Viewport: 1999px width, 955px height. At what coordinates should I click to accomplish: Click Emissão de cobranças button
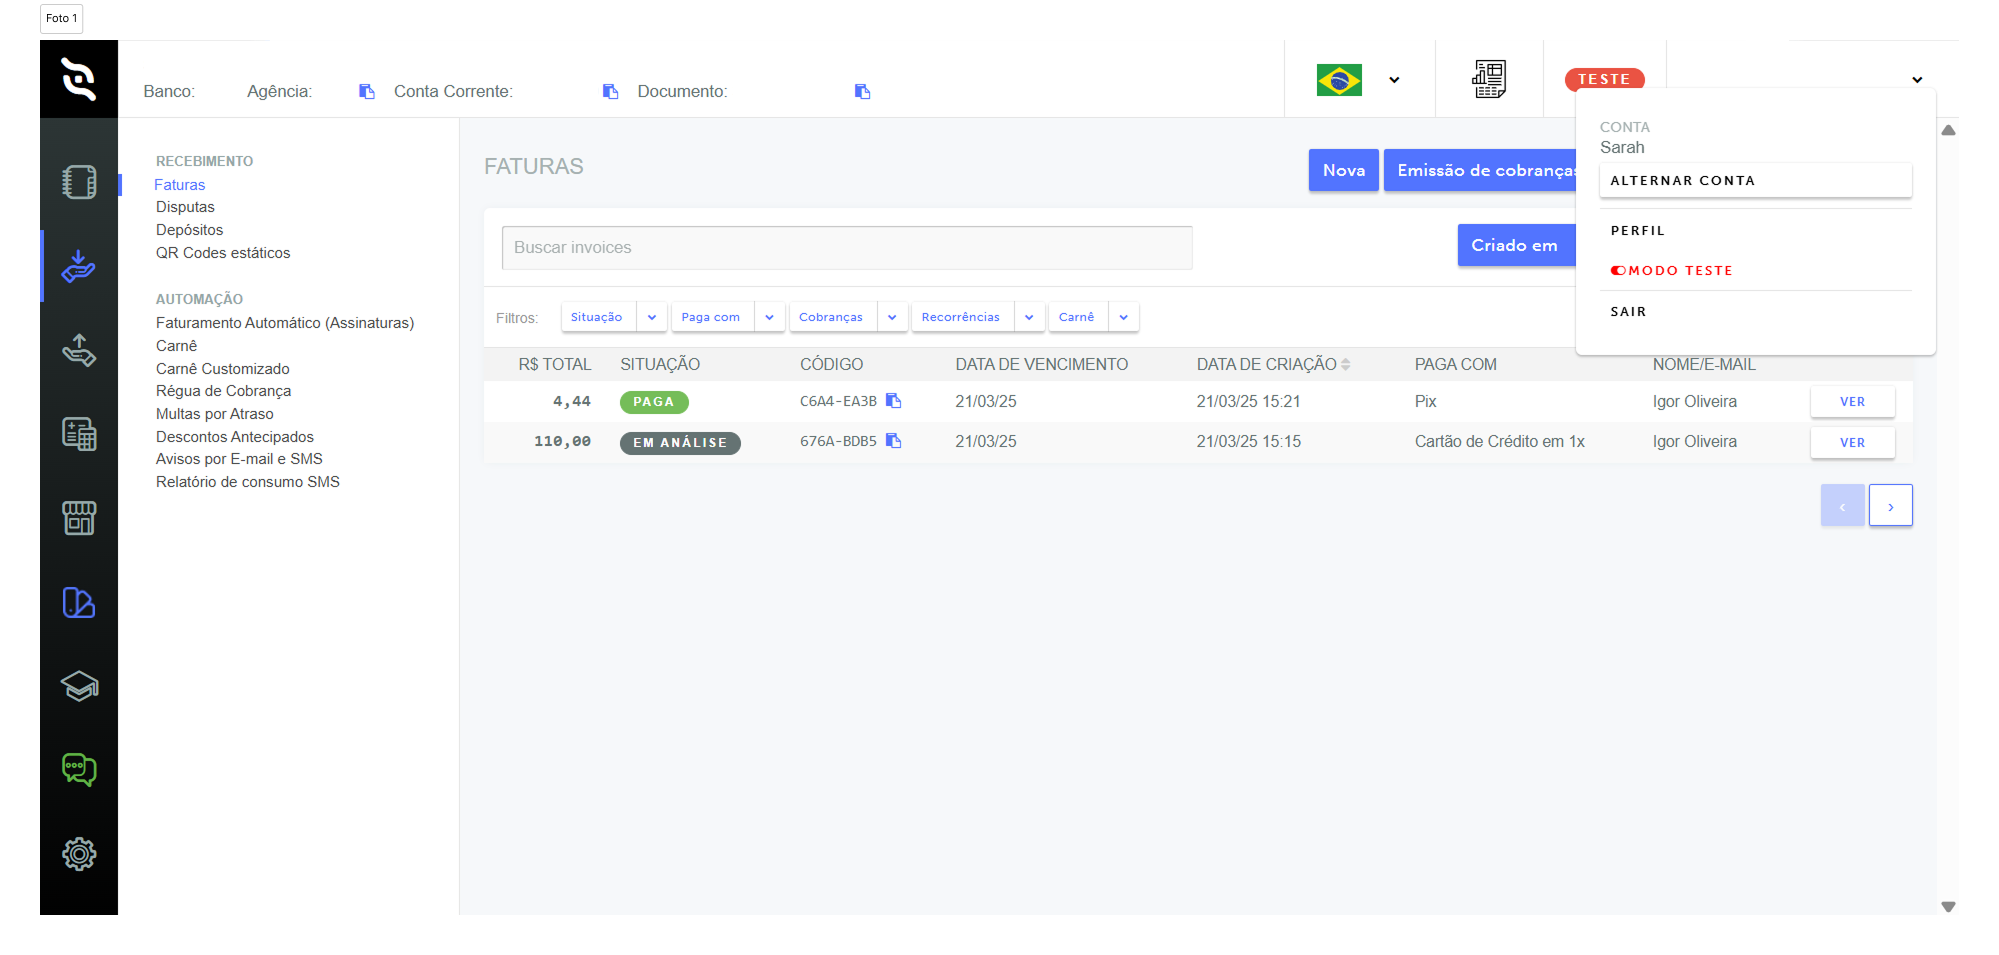pyautogui.click(x=1480, y=170)
